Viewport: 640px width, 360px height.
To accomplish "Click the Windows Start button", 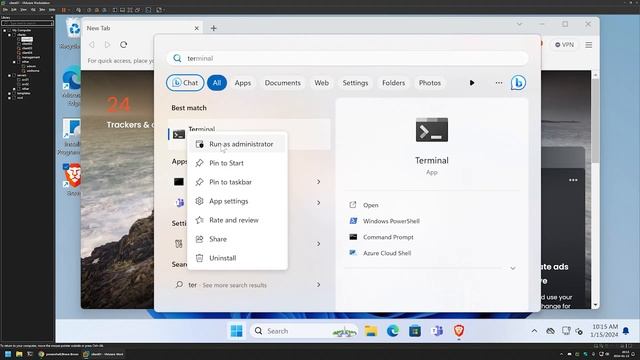I will [x=236, y=331].
